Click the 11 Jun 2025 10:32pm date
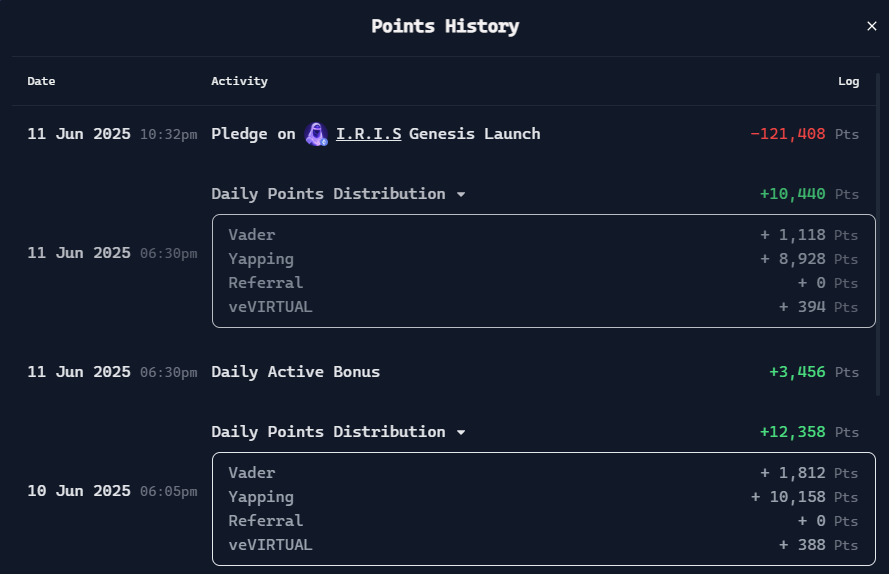This screenshot has width=889, height=574. [x=112, y=134]
